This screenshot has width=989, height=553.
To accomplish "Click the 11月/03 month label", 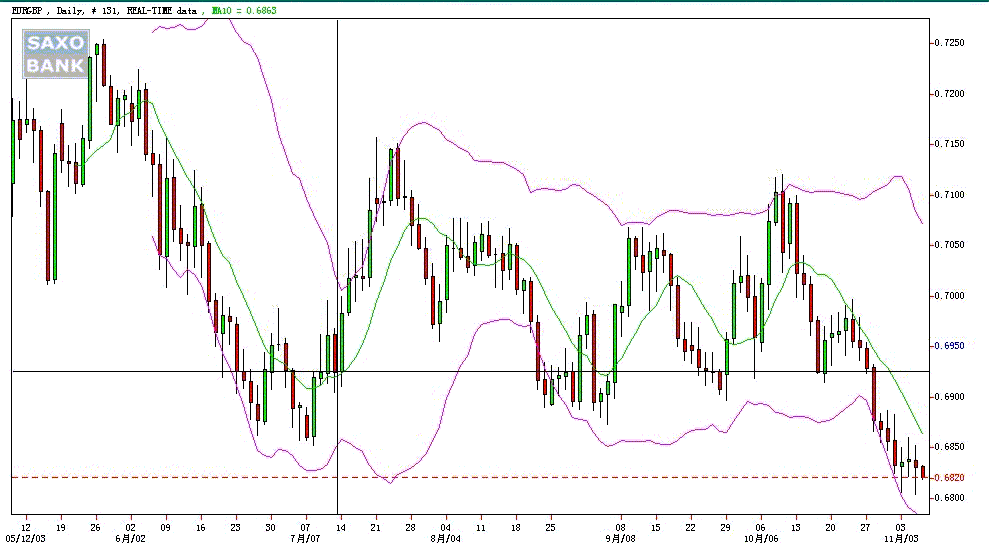I will [901, 538].
